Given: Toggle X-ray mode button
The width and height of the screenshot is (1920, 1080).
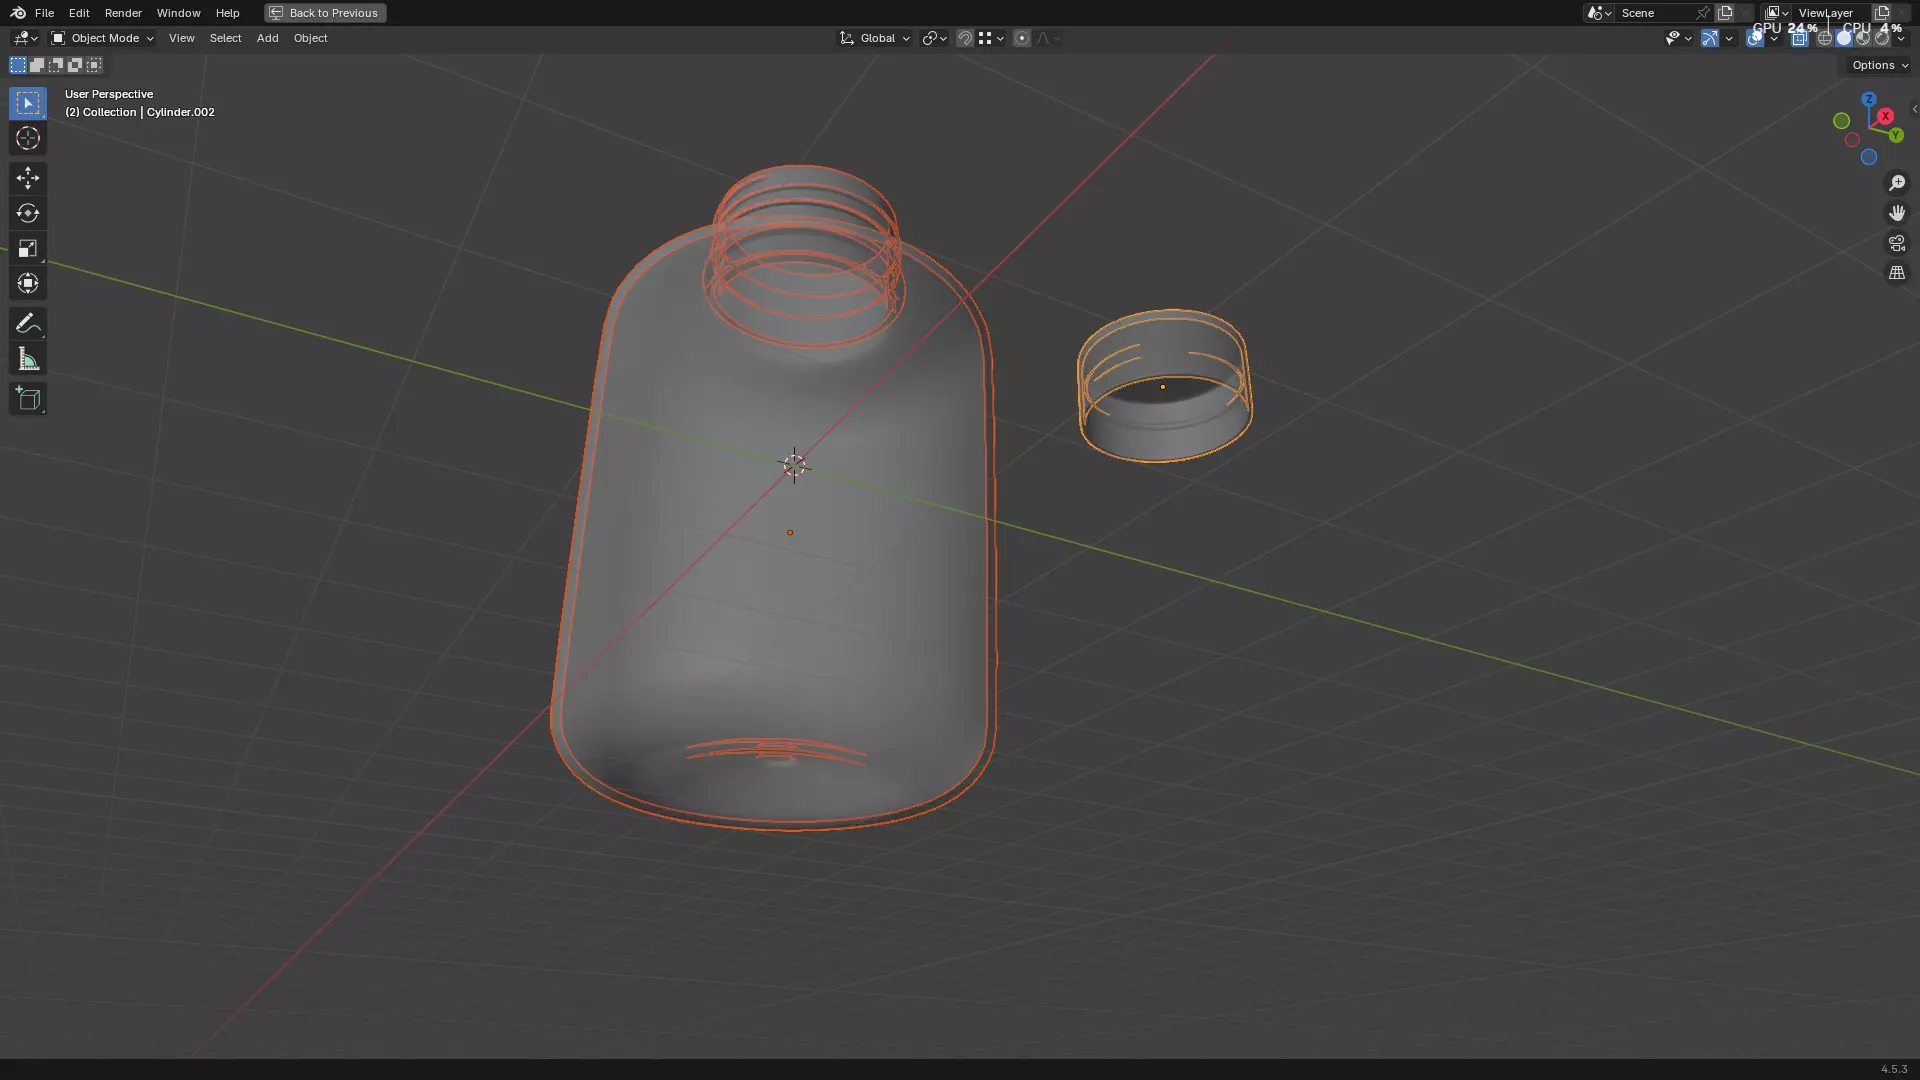Looking at the screenshot, I should [1799, 38].
